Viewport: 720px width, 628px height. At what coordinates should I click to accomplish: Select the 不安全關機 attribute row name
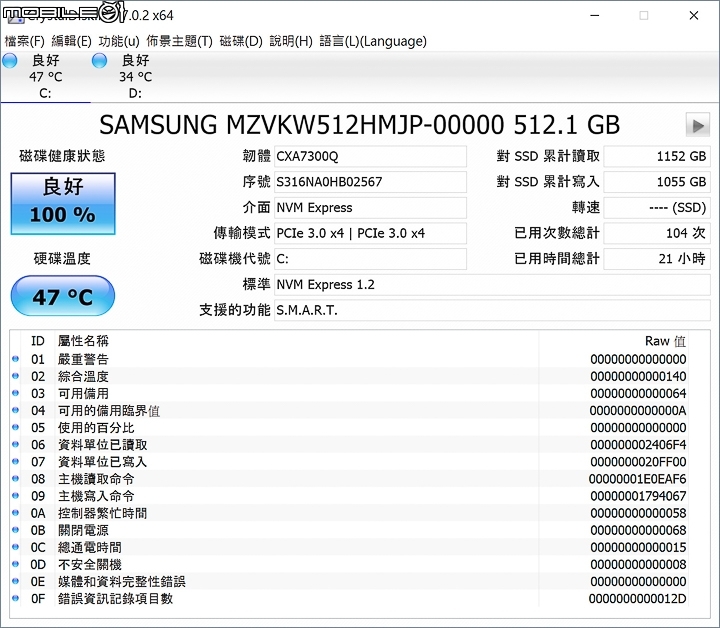90,565
